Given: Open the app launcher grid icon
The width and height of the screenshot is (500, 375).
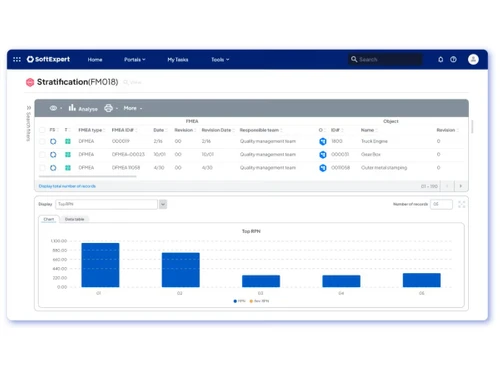Looking at the screenshot, I should [17, 59].
